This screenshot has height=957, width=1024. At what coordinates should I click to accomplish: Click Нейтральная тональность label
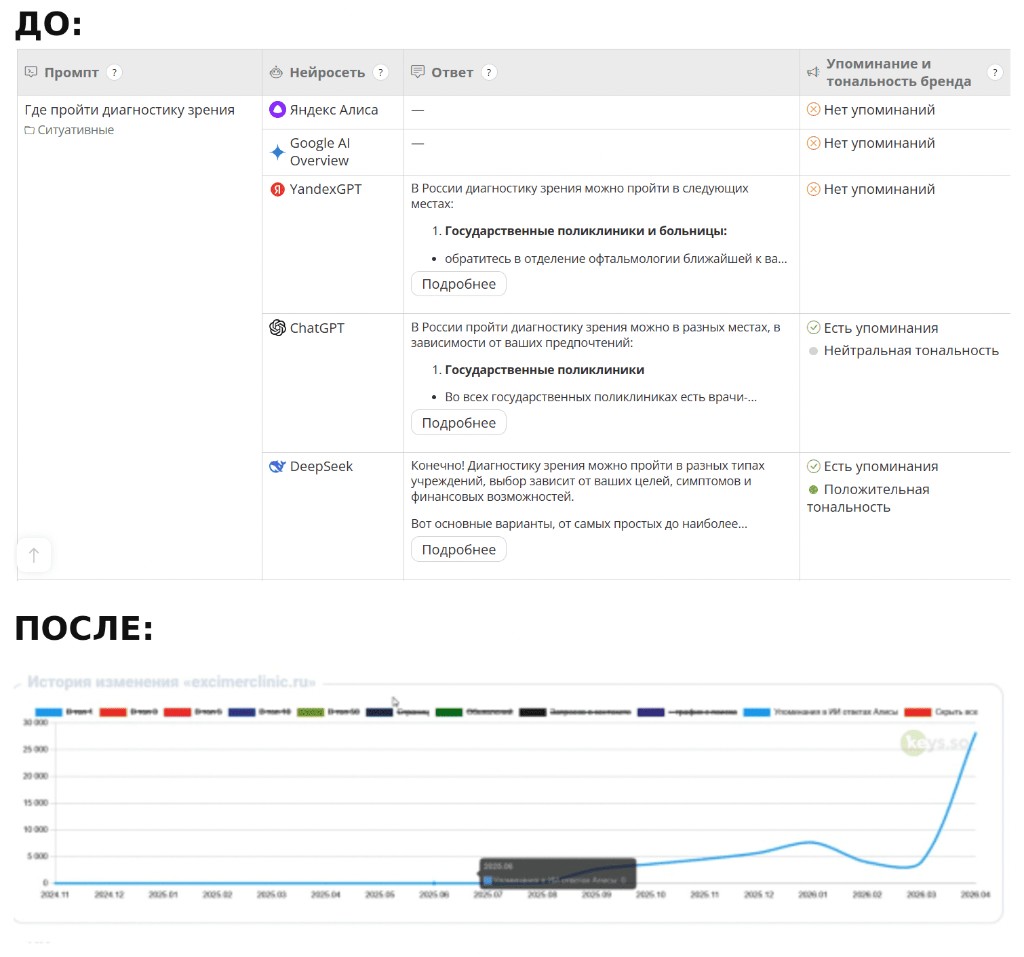click(911, 351)
